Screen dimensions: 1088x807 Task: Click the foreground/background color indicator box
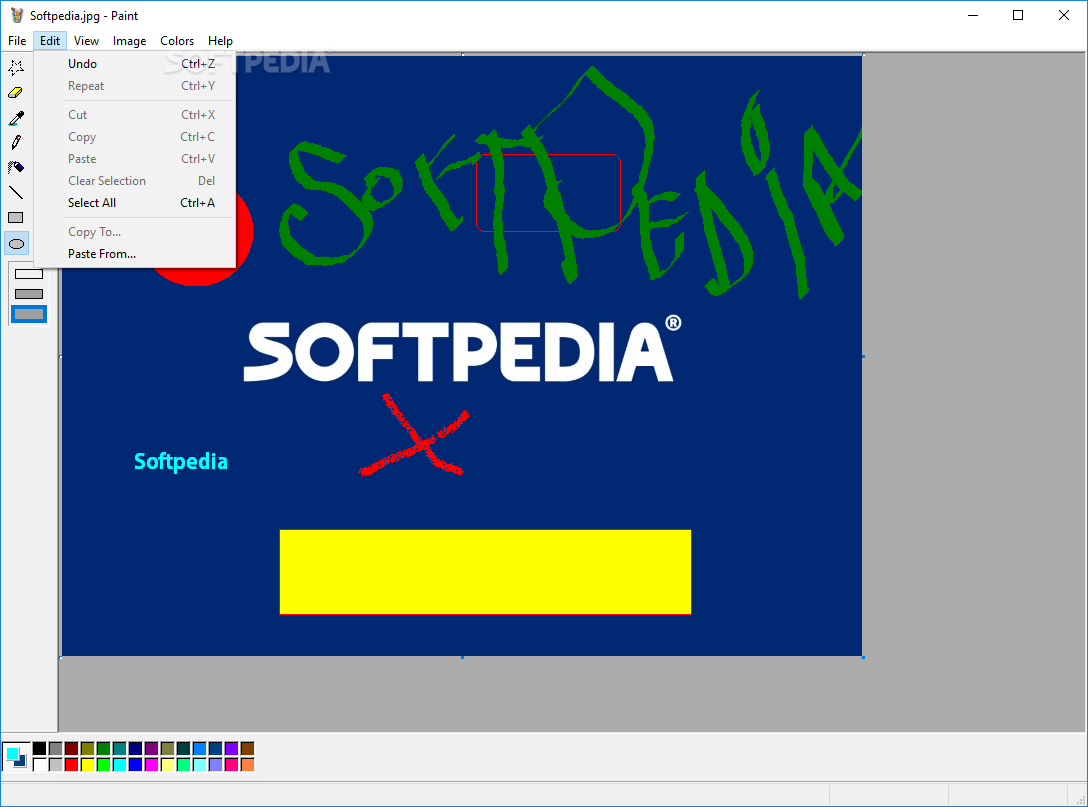pos(15,756)
